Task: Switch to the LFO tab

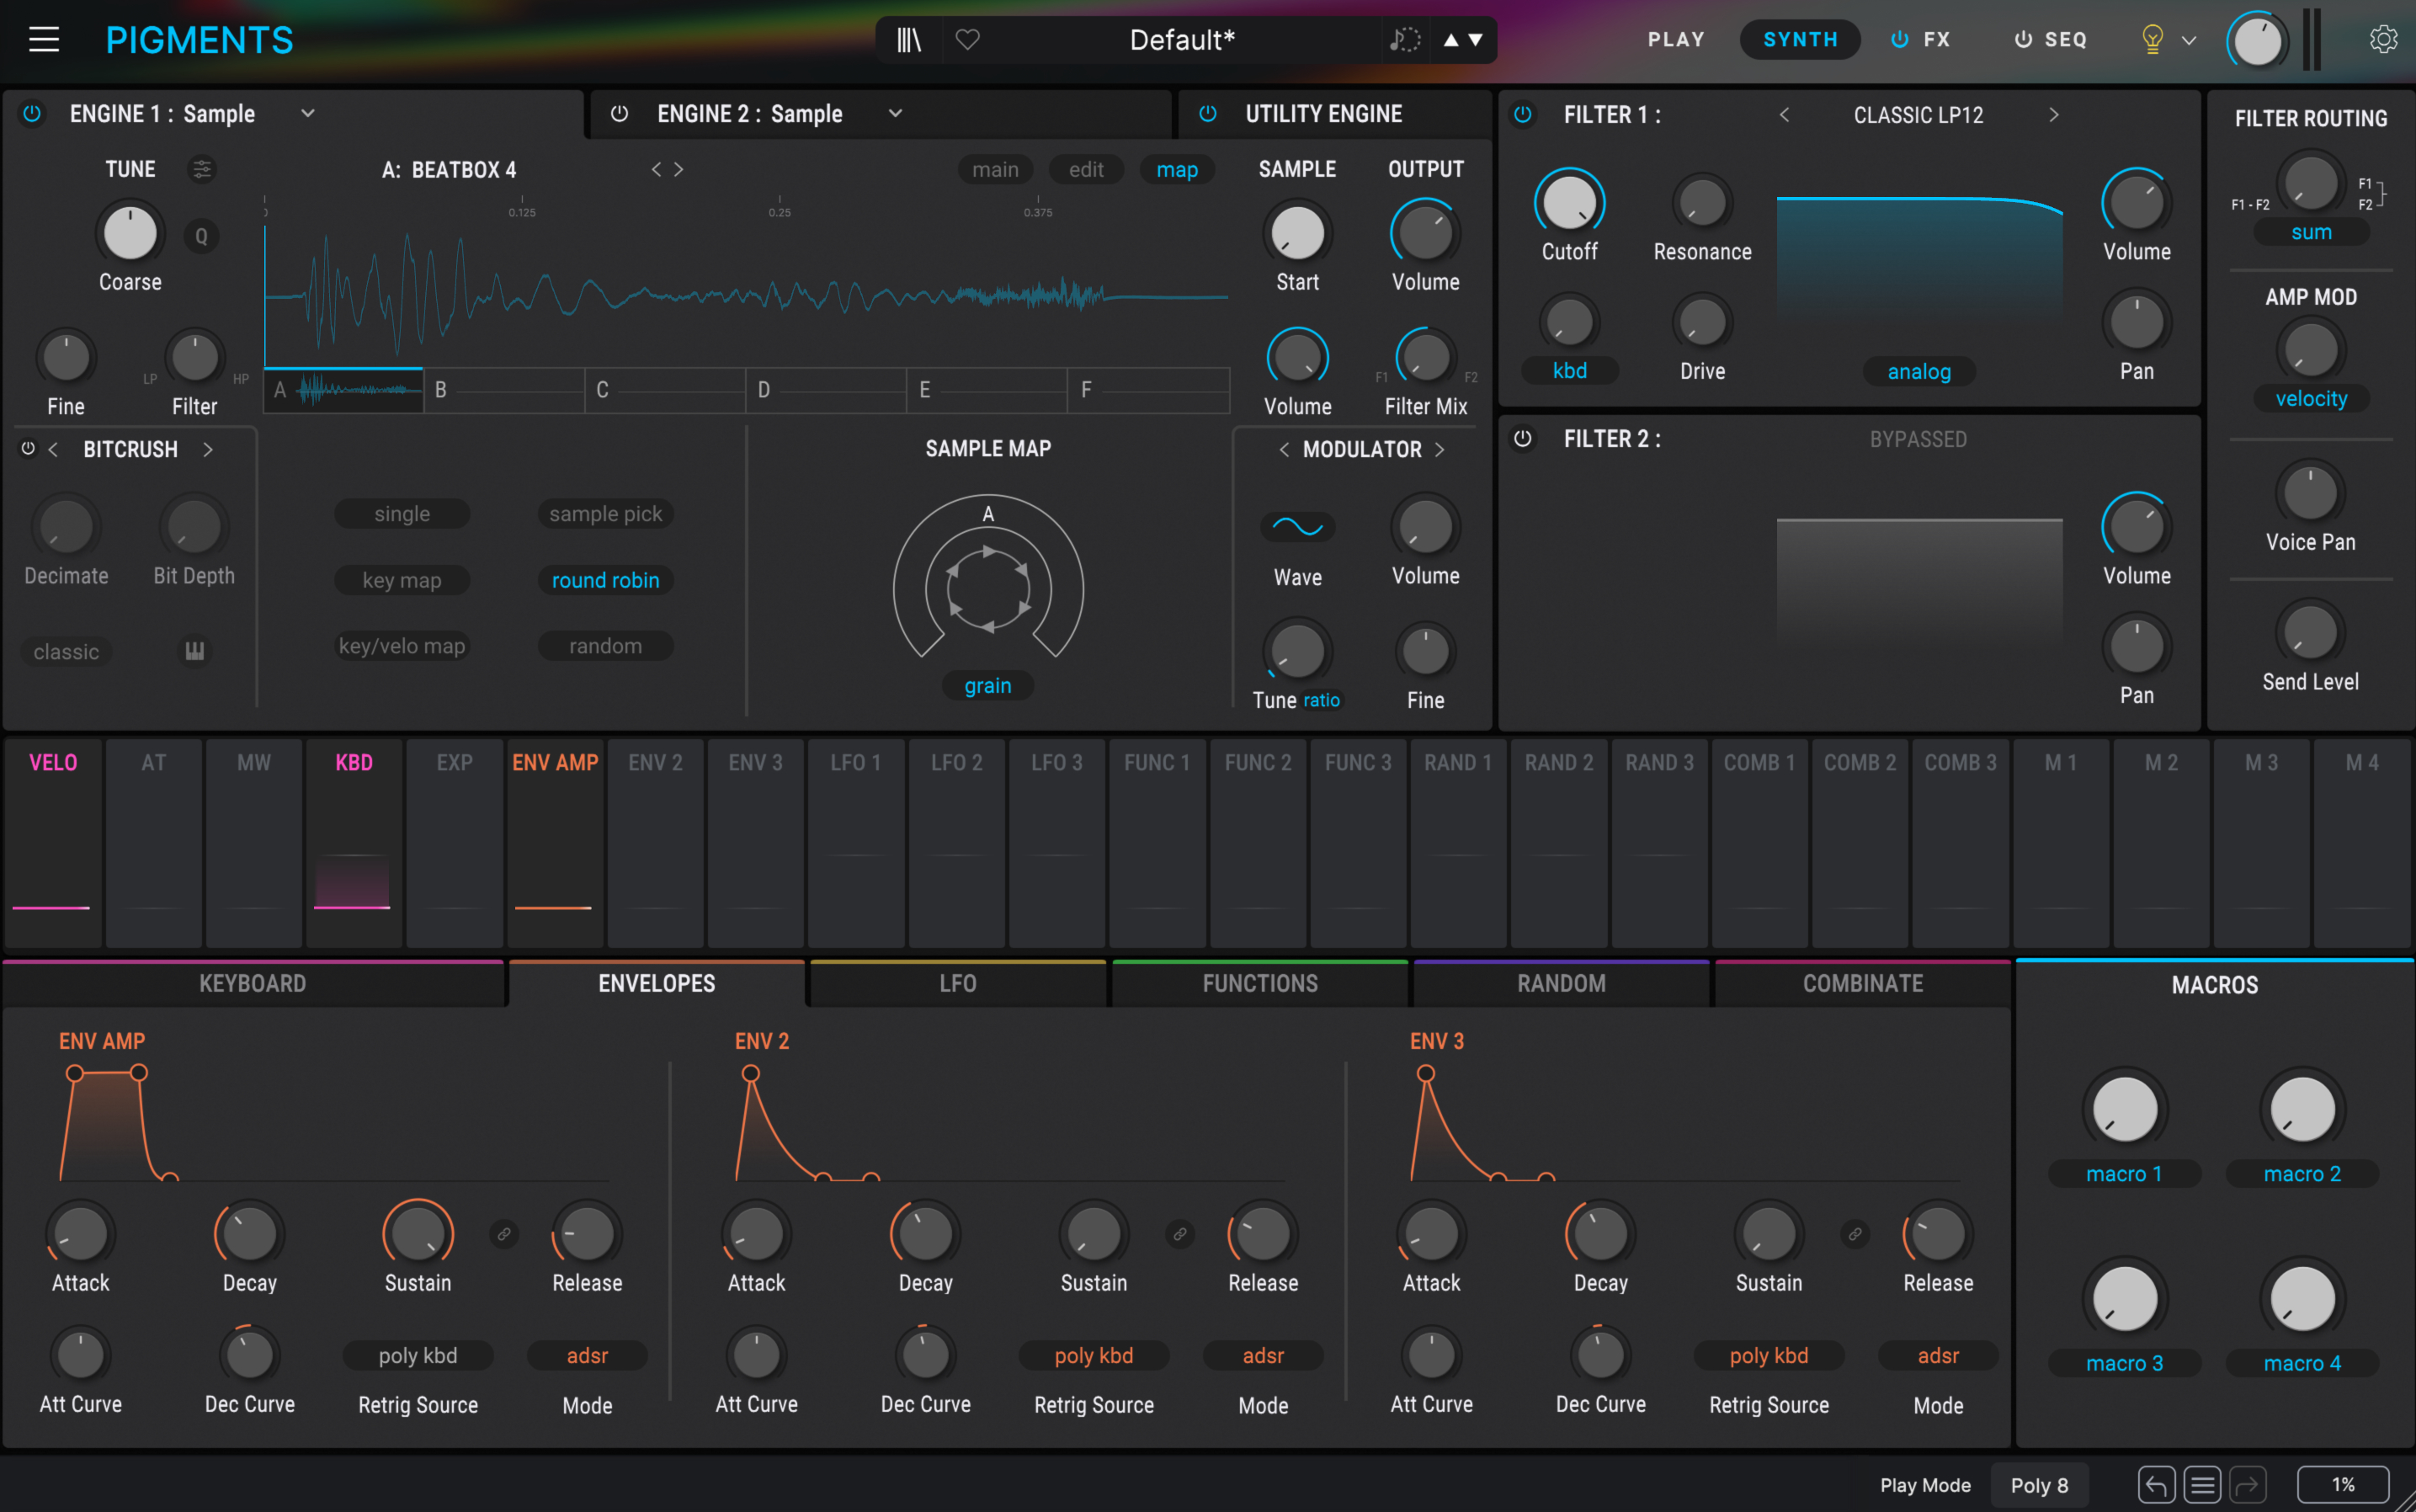Action: (x=958, y=984)
